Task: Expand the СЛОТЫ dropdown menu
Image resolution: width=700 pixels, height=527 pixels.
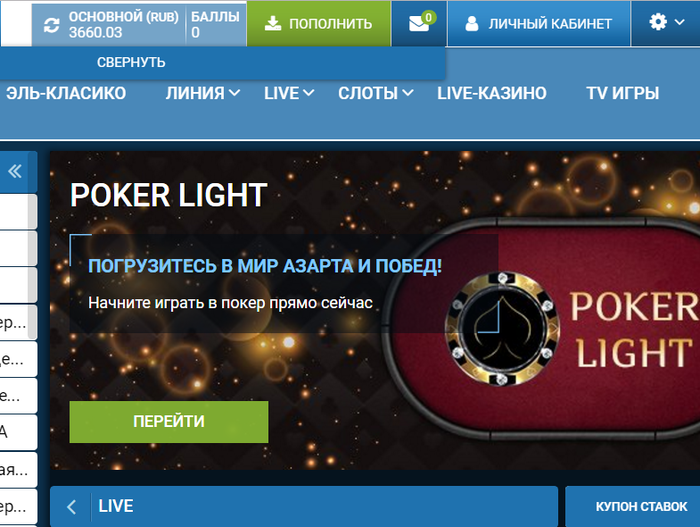Action: [375, 93]
